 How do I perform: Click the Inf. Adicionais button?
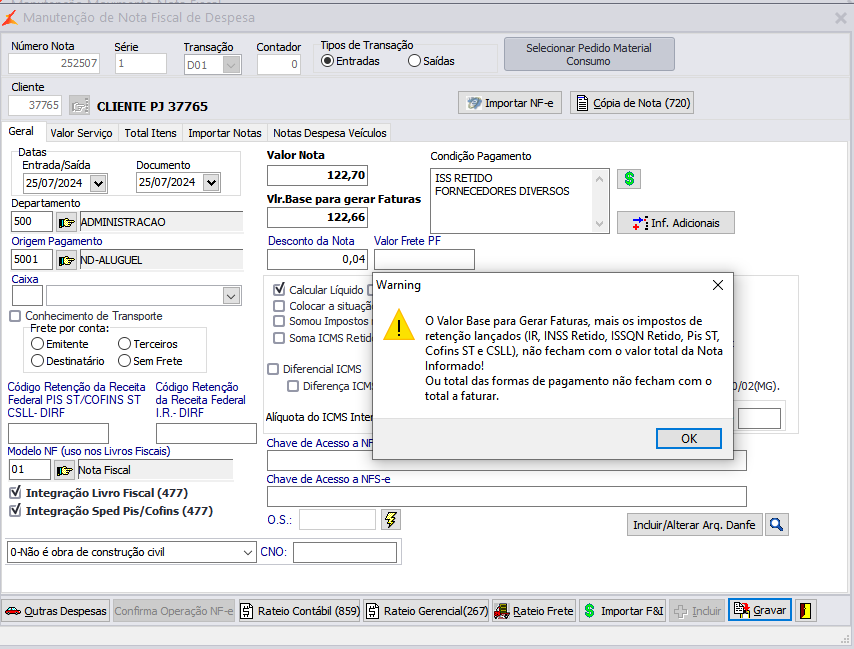[x=676, y=223]
